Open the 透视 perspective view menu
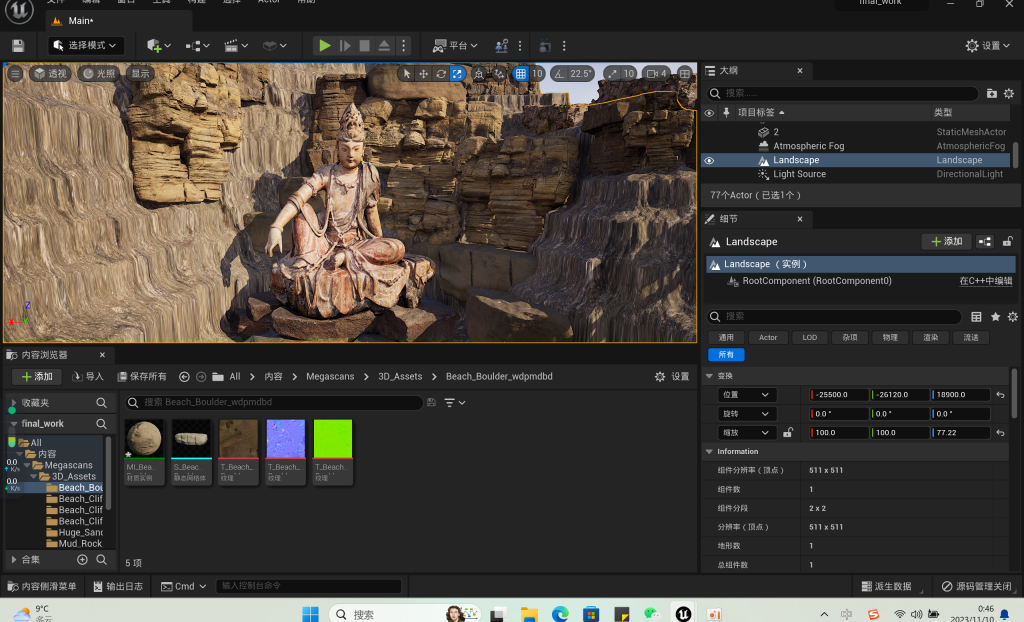The image size is (1024, 622). (50, 73)
